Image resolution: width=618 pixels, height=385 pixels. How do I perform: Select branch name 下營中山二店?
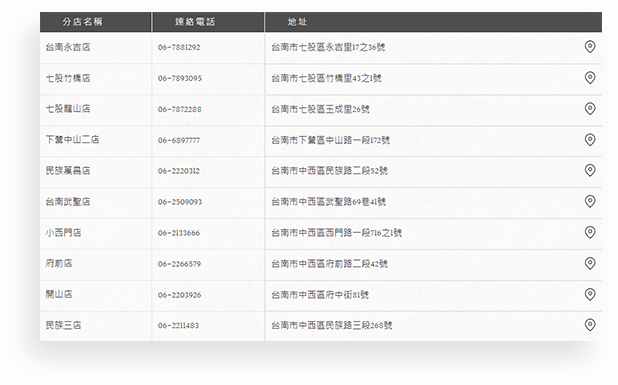point(73,139)
